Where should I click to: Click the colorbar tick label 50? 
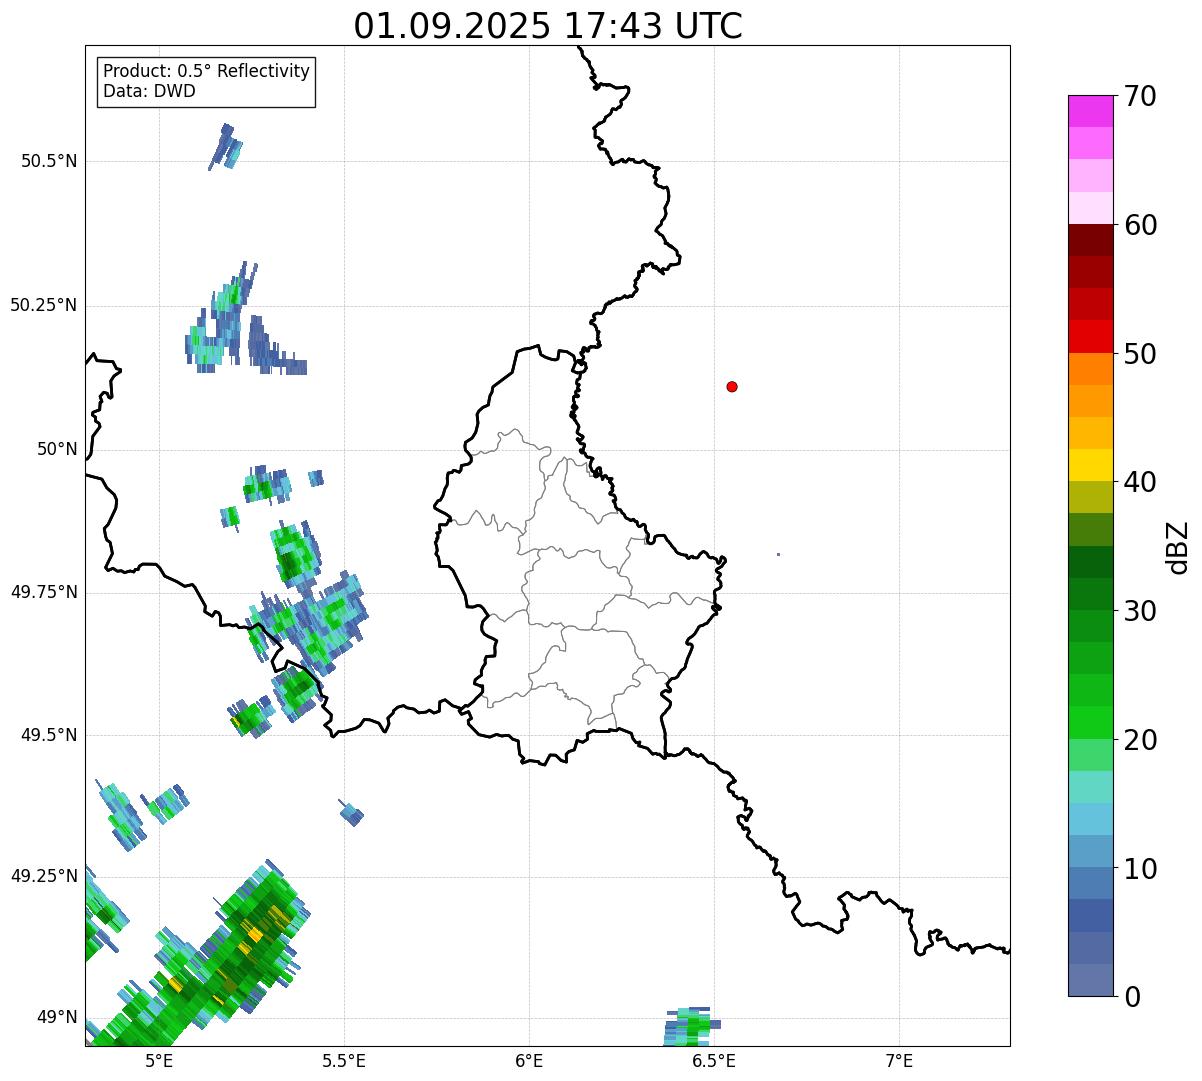coord(1140,354)
